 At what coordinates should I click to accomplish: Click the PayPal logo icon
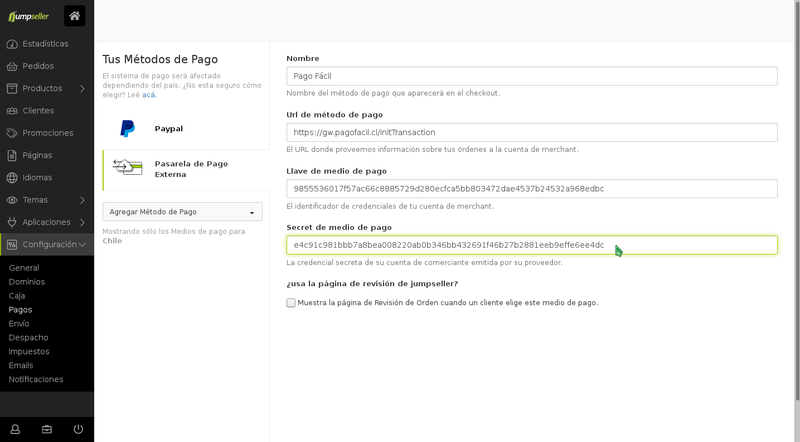pos(128,129)
